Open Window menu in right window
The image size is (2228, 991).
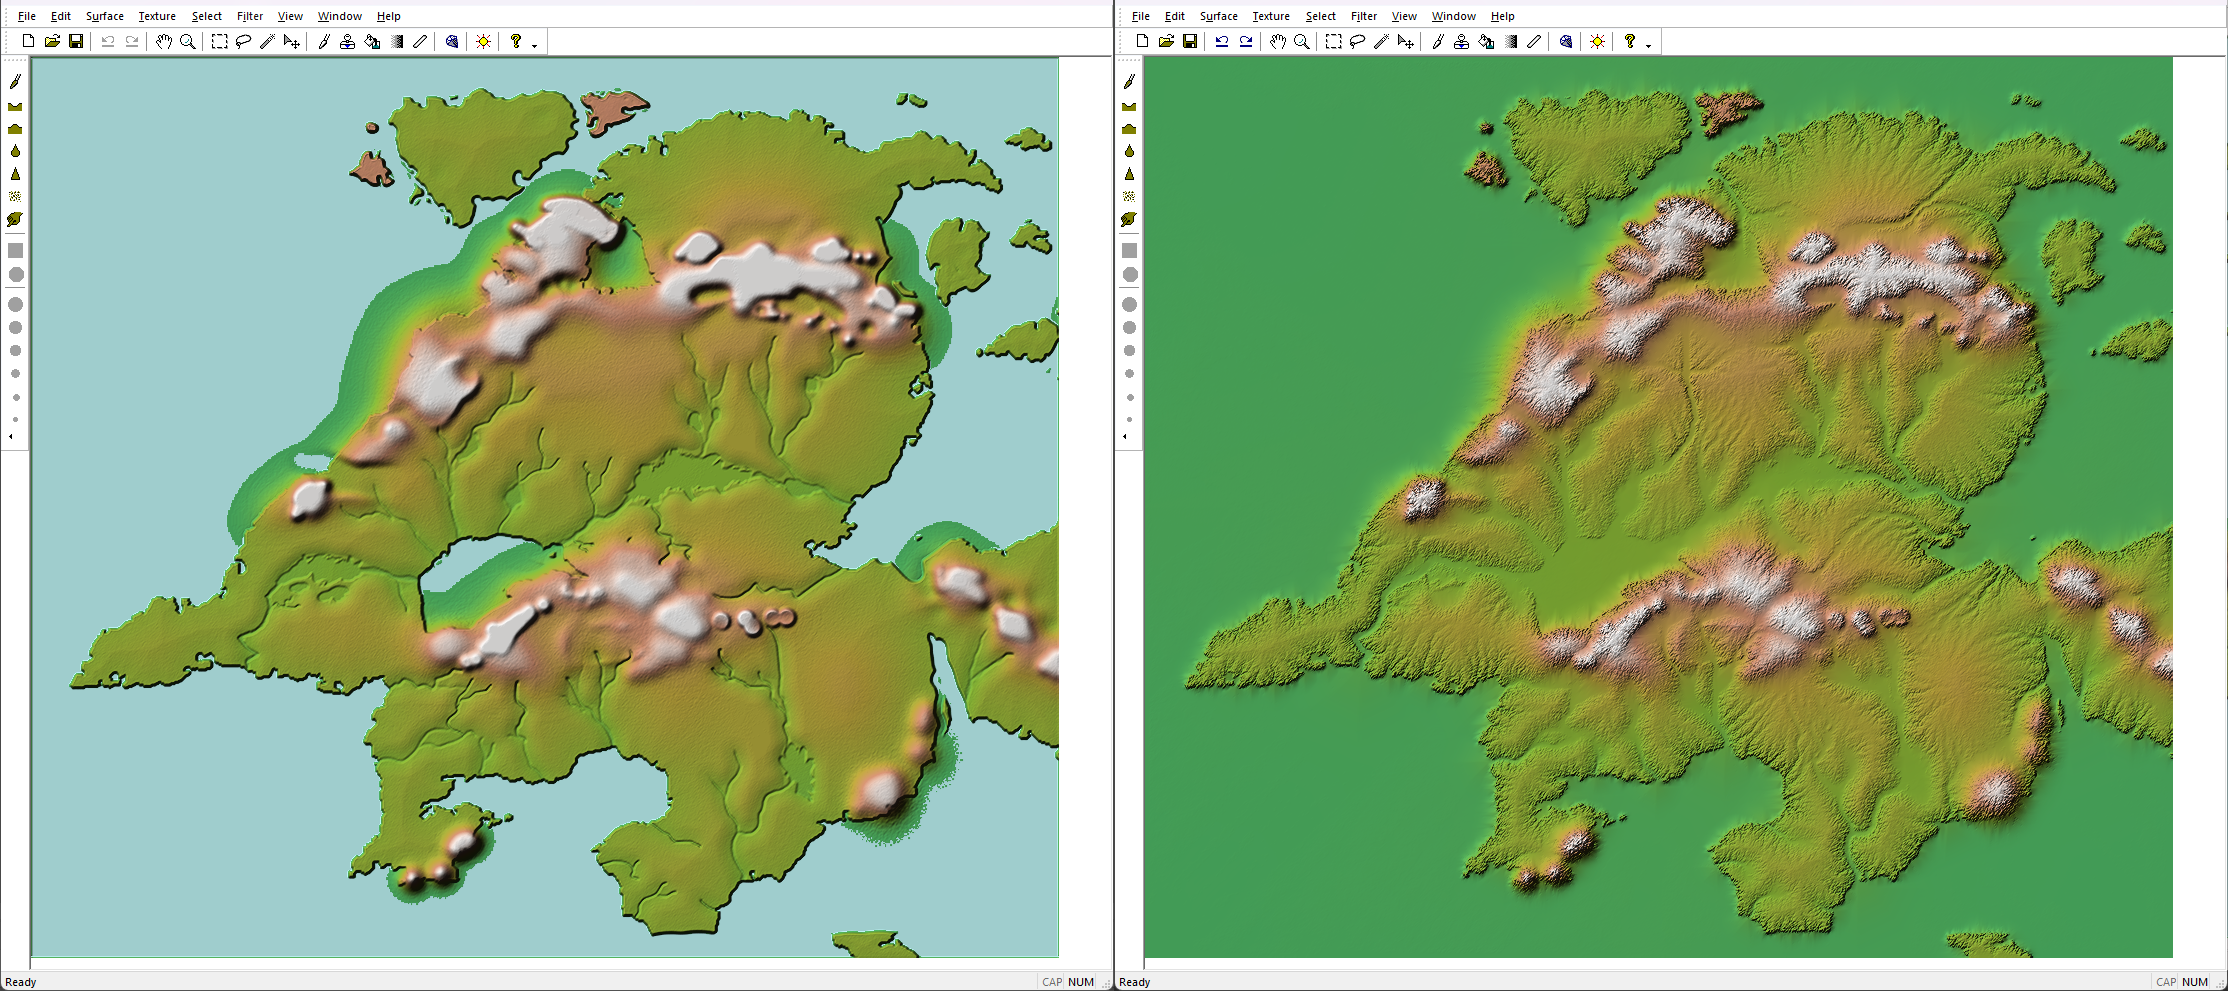click(x=1453, y=16)
